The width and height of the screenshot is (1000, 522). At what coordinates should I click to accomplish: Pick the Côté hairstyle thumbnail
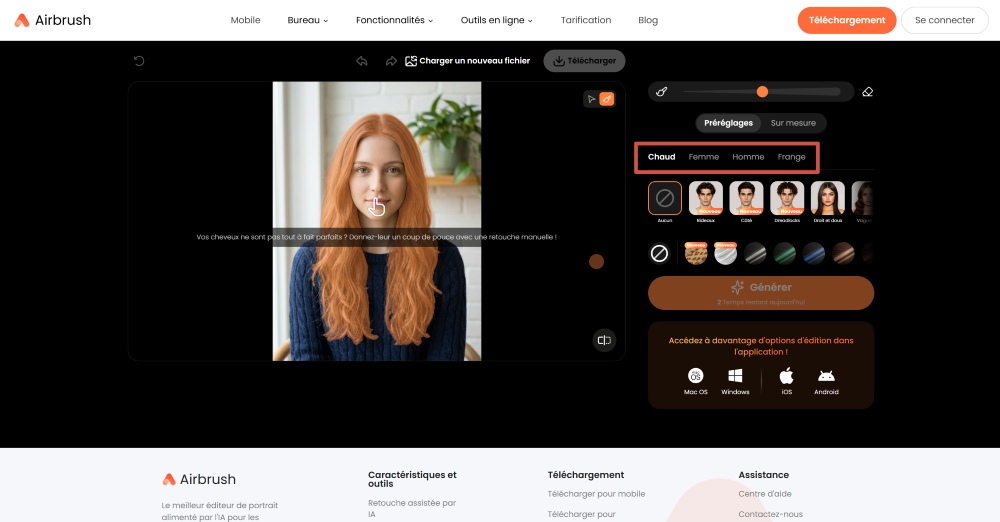coord(746,198)
